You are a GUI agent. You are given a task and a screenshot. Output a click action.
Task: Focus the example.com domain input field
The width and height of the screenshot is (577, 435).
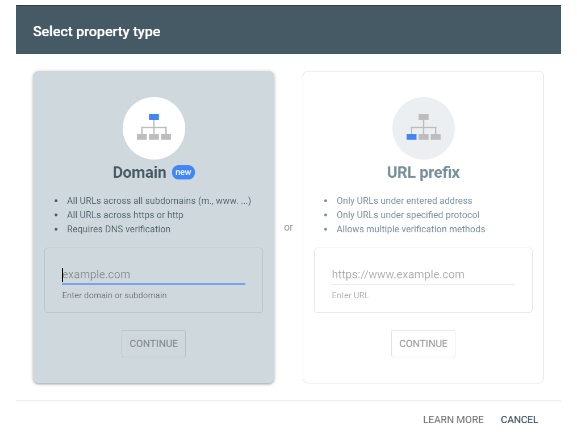tap(153, 275)
